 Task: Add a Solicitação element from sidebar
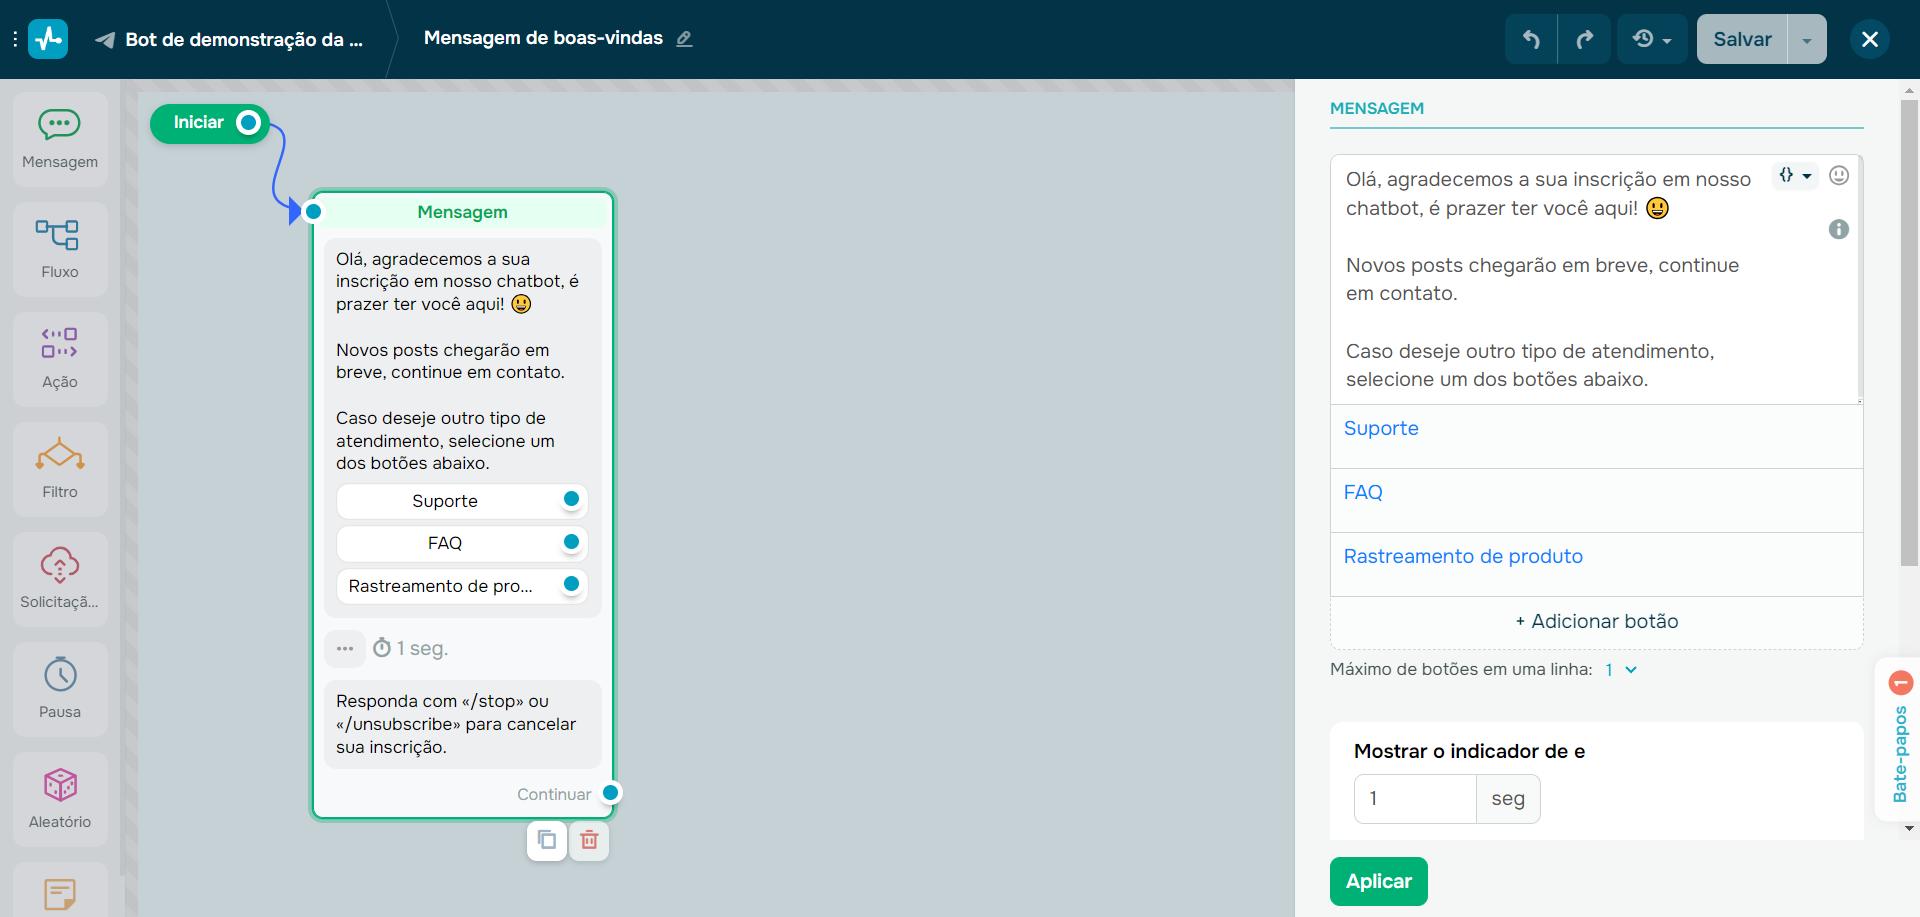(x=60, y=579)
